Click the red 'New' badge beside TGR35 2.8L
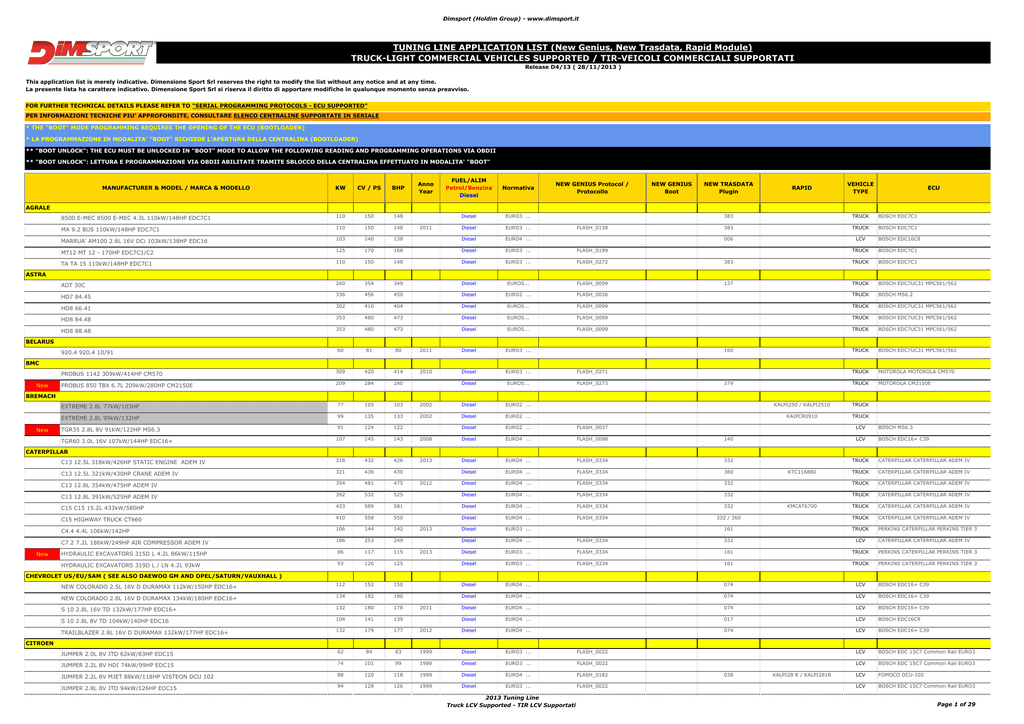Viewport: 1024px width, 724px height. (42, 430)
